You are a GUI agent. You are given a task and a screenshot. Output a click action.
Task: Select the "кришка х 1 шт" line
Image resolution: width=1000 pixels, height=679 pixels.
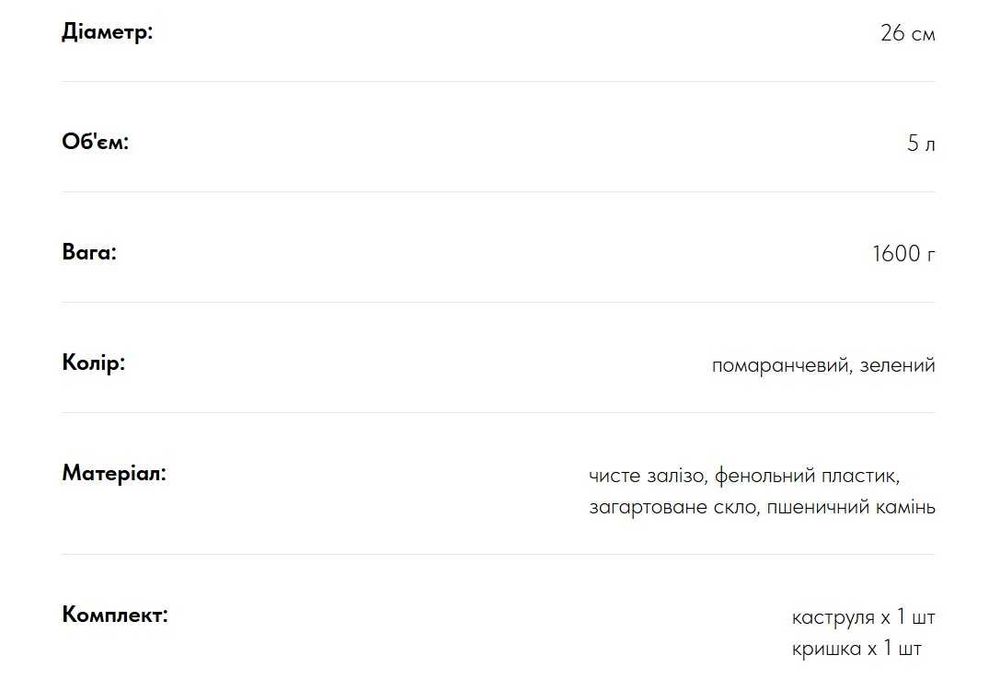[x=856, y=649]
